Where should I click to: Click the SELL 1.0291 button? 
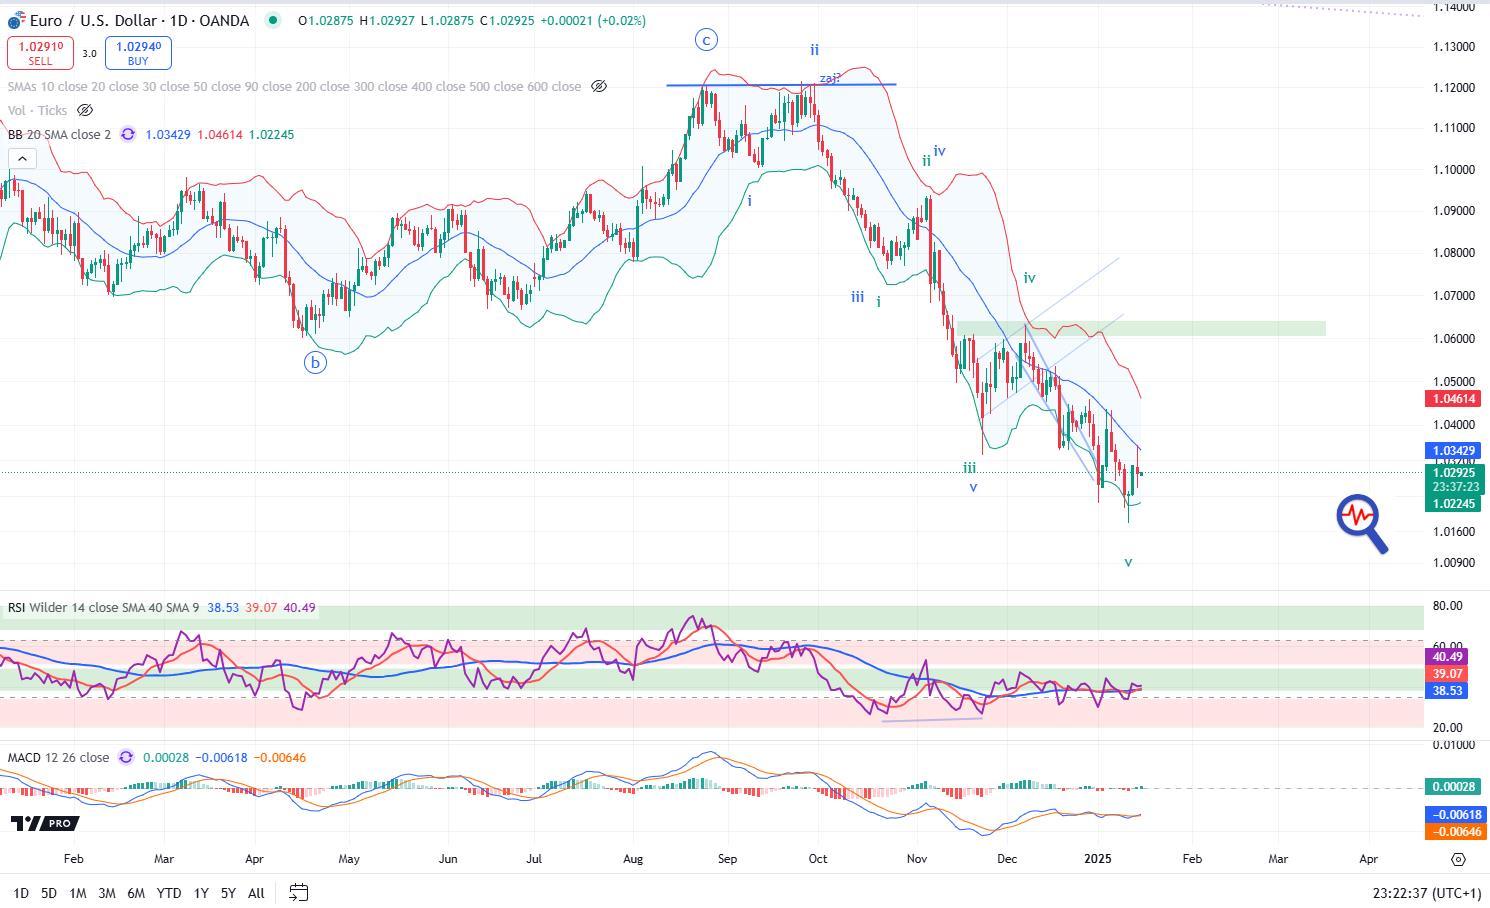pos(40,53)
